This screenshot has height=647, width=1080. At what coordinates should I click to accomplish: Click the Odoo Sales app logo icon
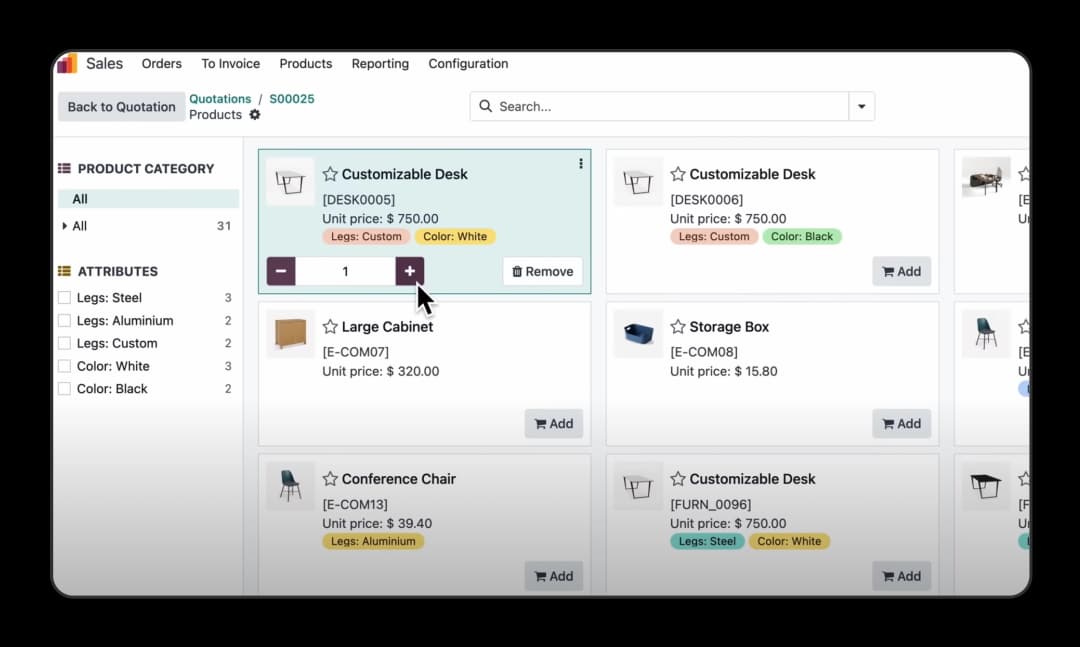tap(67, 64)
